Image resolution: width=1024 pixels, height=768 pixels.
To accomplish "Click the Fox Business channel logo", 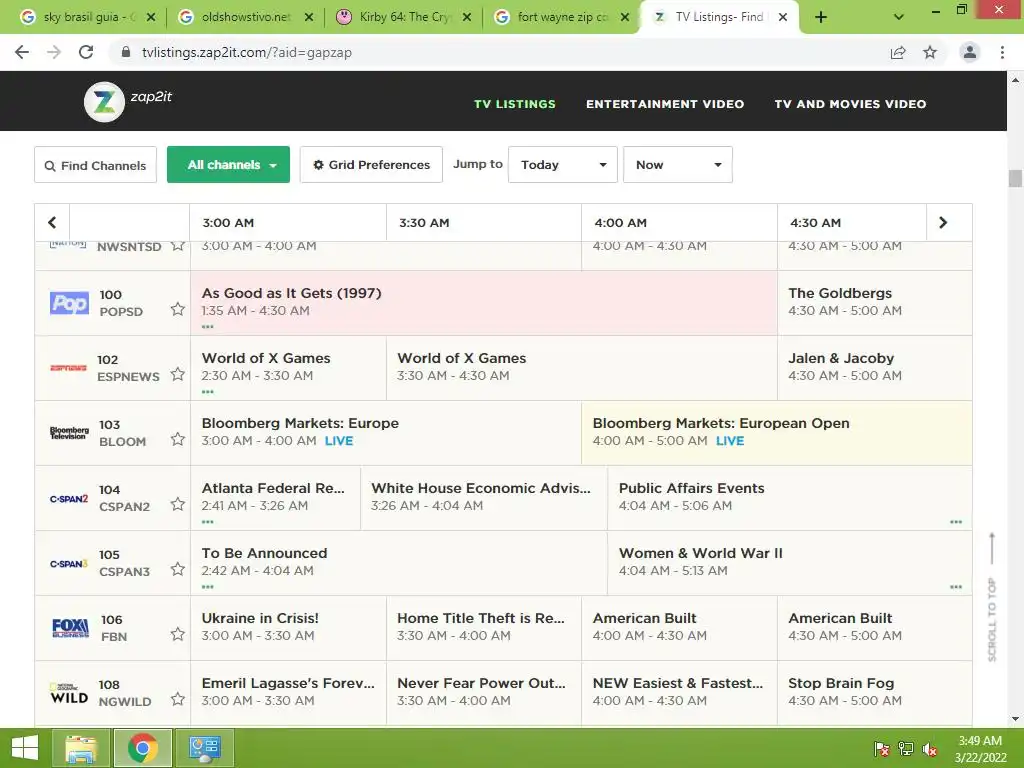I will [70, 628].
